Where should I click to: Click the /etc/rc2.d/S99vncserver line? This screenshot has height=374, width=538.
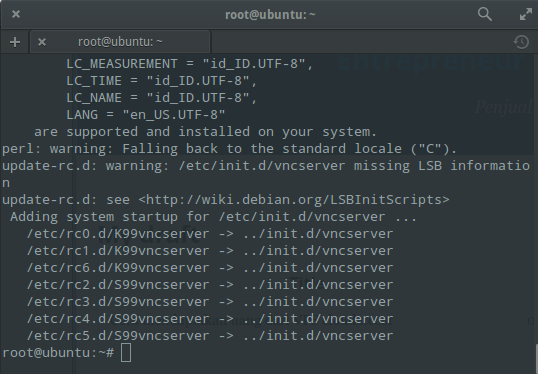point(210,285)
